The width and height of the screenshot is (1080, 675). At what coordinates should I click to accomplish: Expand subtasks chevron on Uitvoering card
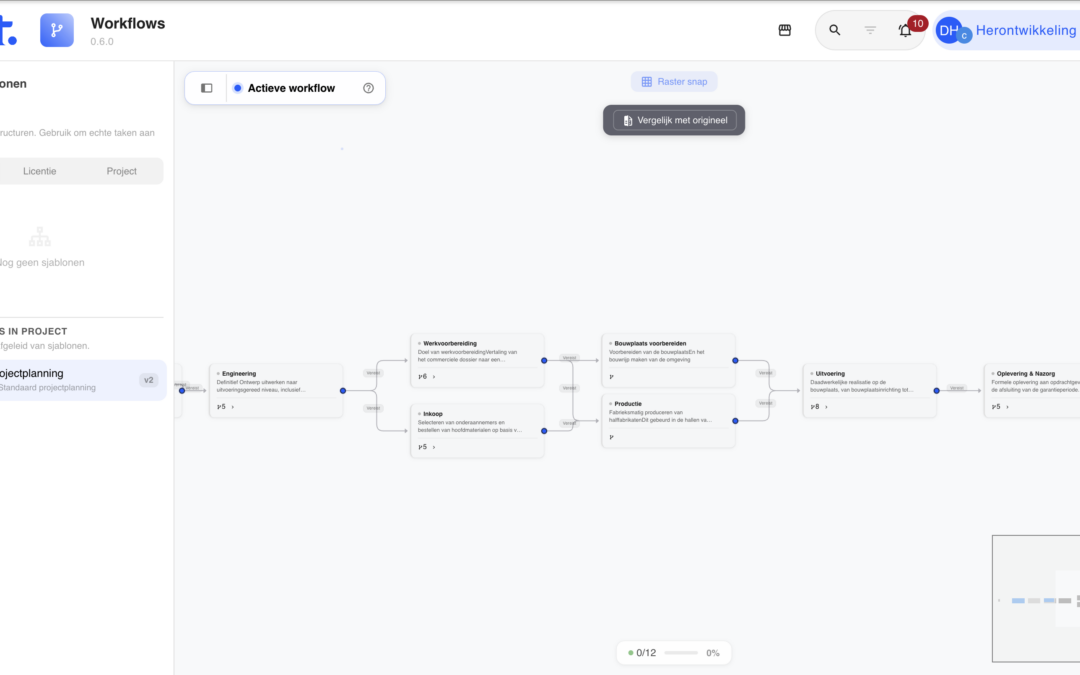click(827, 407)
